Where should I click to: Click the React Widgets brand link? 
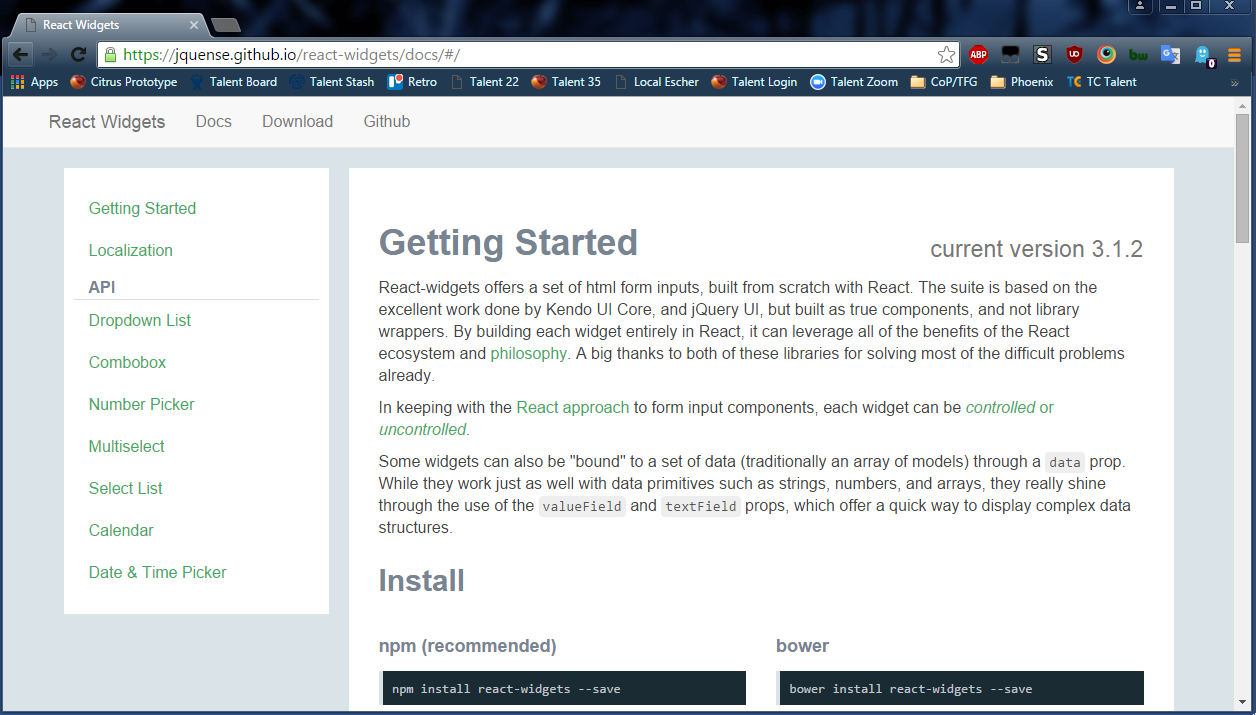pos(107,122)
